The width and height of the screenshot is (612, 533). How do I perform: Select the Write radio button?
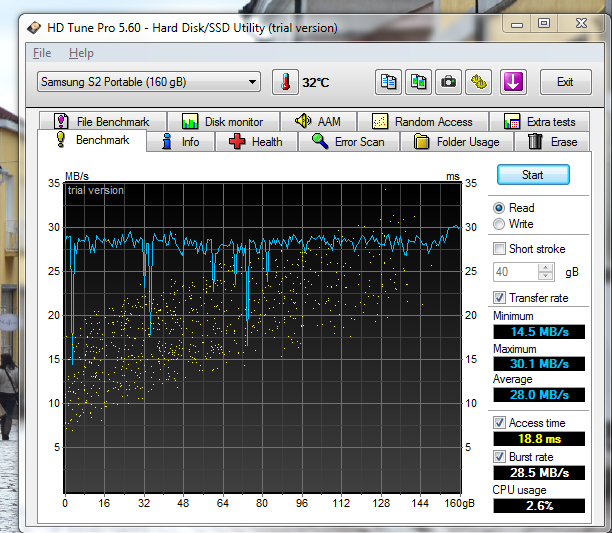[x=499, y=224]
